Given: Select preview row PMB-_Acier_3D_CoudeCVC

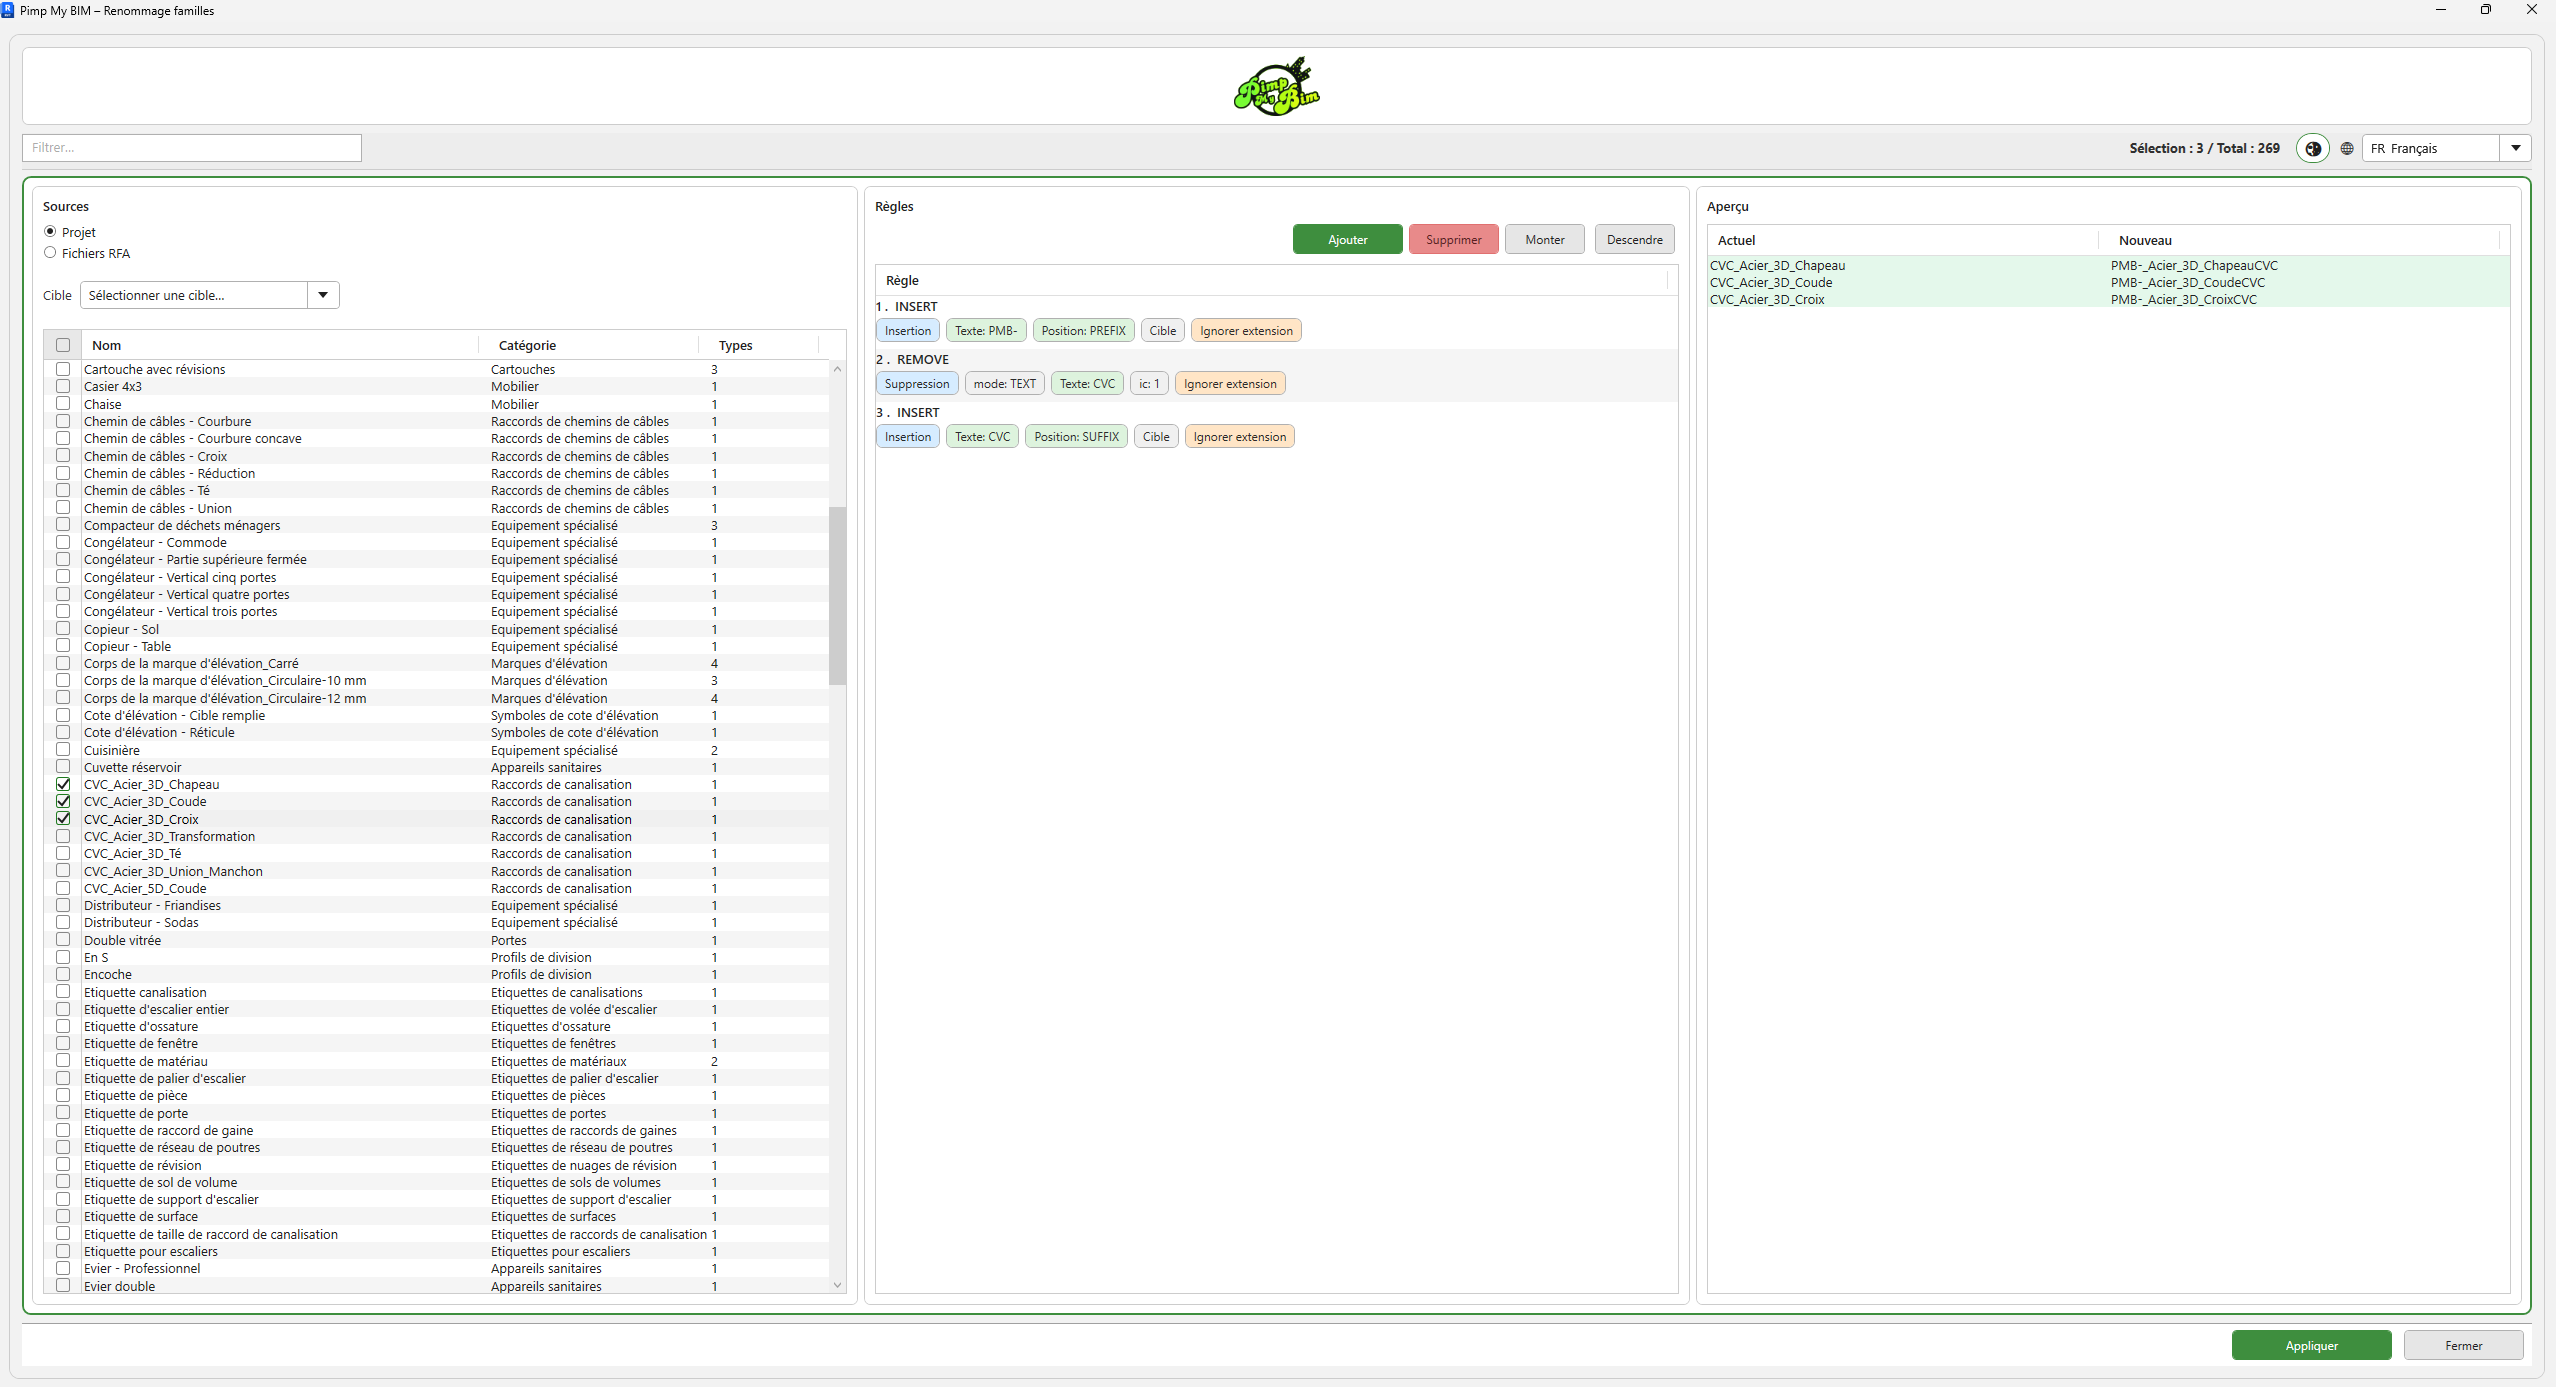Looking at the screenshot, I should (x=2109, y=282).
